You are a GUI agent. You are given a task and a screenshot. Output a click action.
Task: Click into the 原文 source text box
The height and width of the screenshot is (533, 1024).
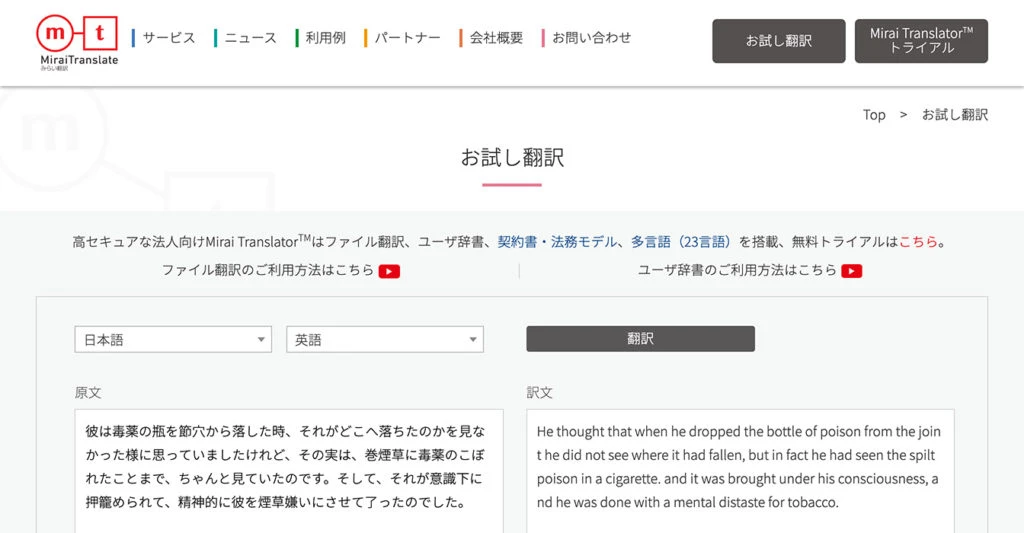coord(288,470)
